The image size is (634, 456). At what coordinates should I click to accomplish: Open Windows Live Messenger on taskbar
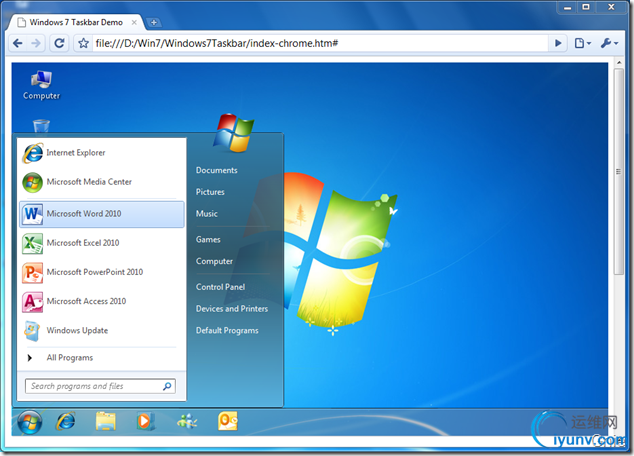coord(187,421)
